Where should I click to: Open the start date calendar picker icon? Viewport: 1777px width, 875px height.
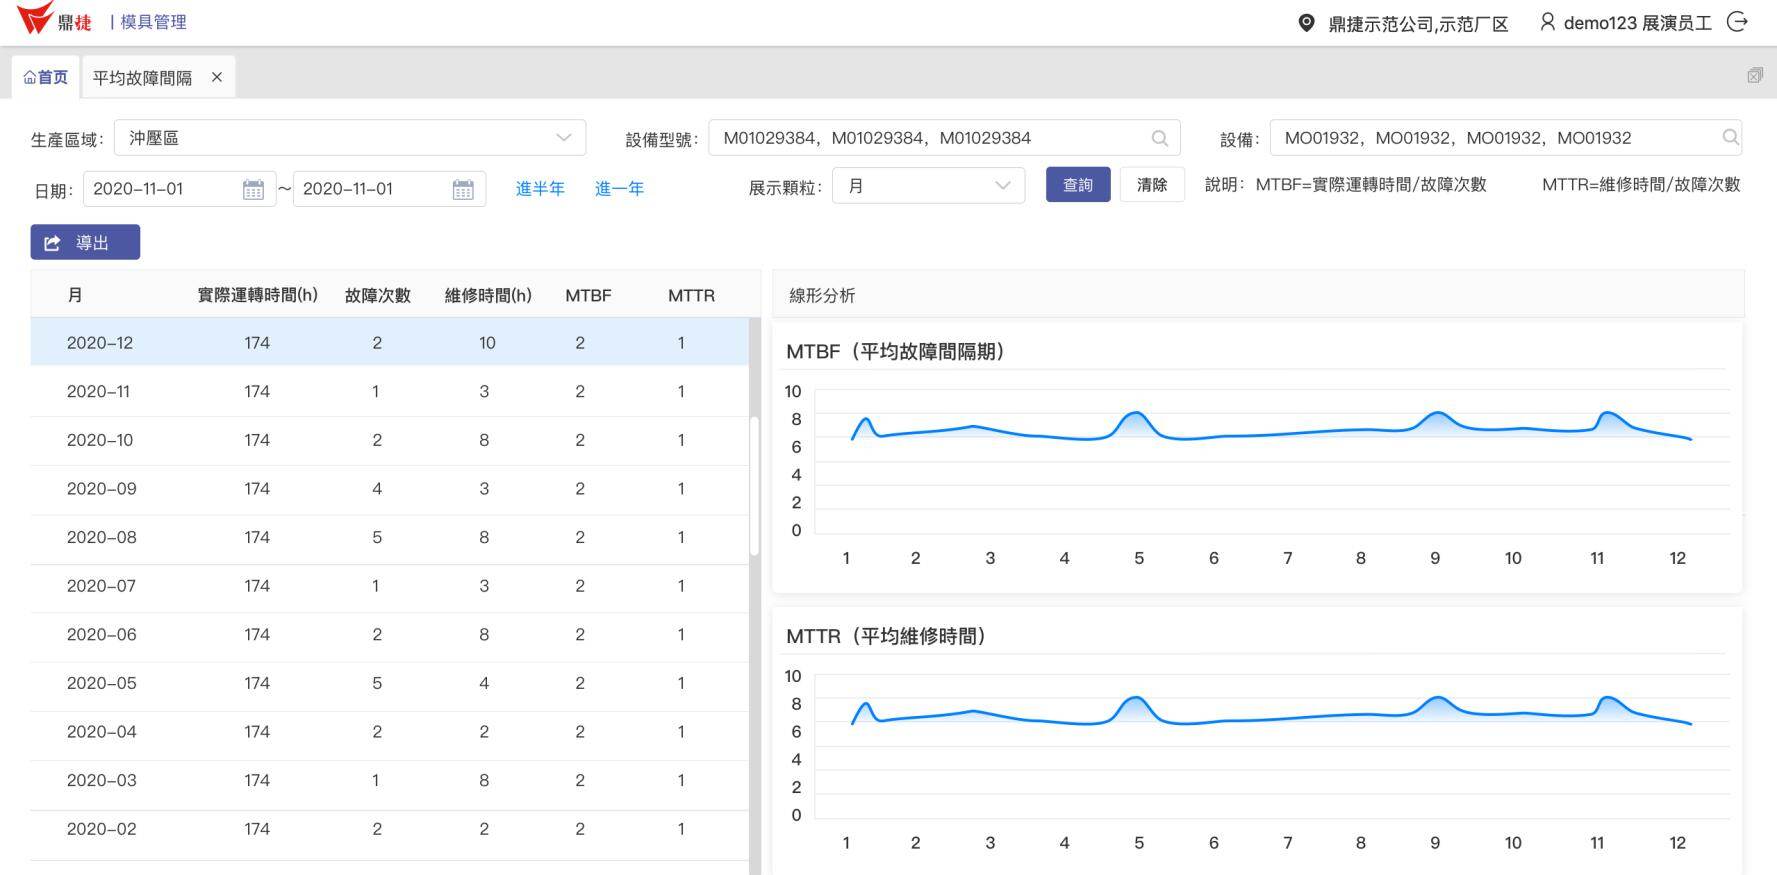point(253,189)
